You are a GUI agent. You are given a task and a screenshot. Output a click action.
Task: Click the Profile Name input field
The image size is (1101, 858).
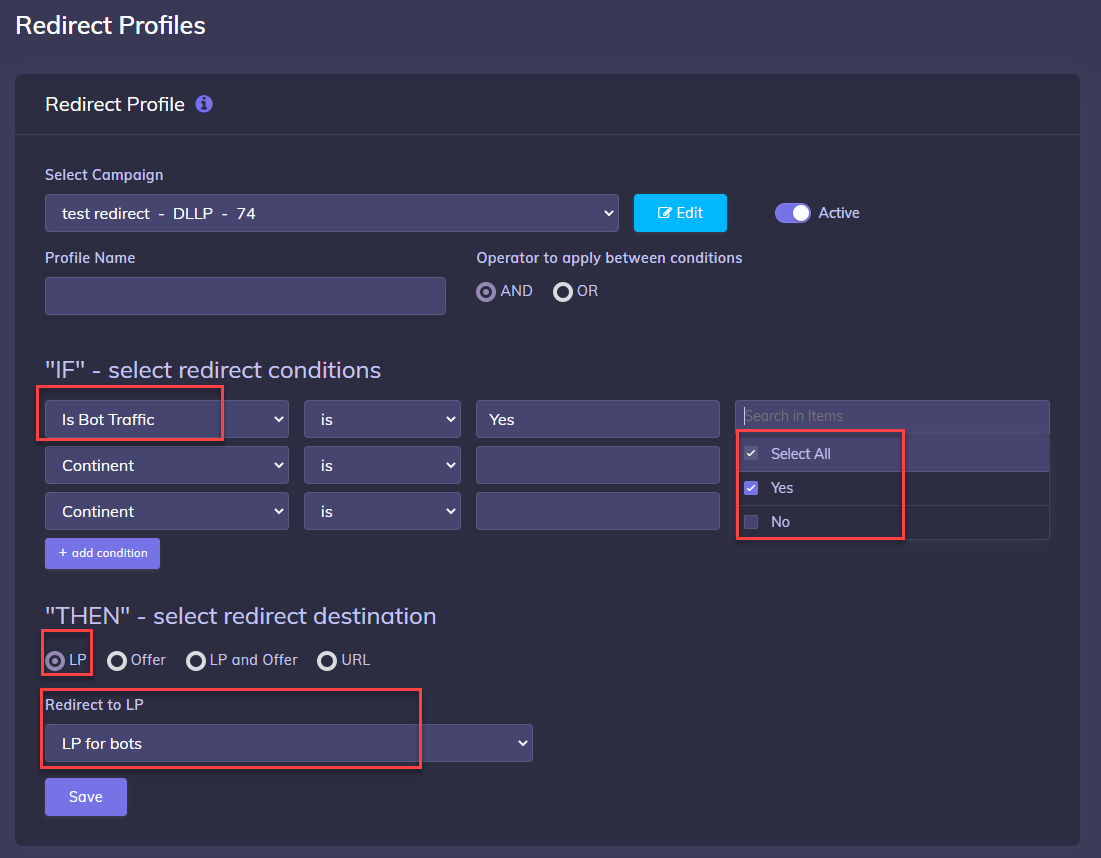pyautogui.click(x=245, y=296)
